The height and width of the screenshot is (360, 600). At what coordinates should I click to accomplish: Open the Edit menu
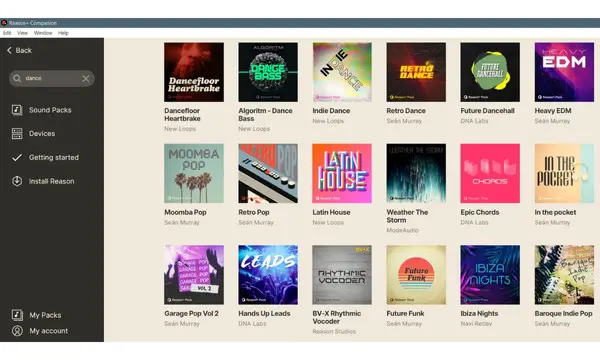[7, 33]
